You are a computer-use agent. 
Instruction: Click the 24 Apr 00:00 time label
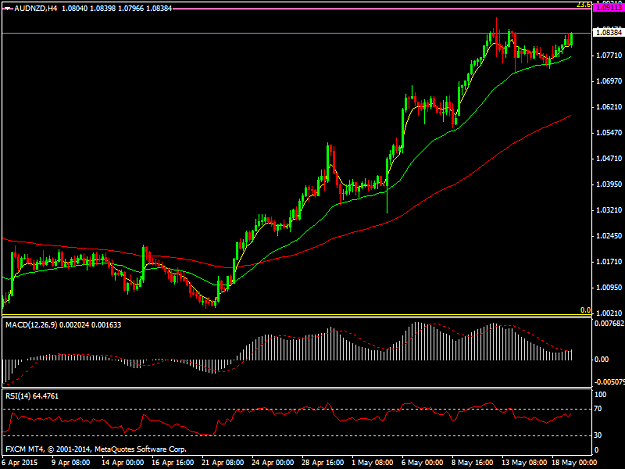coord(273,462)
